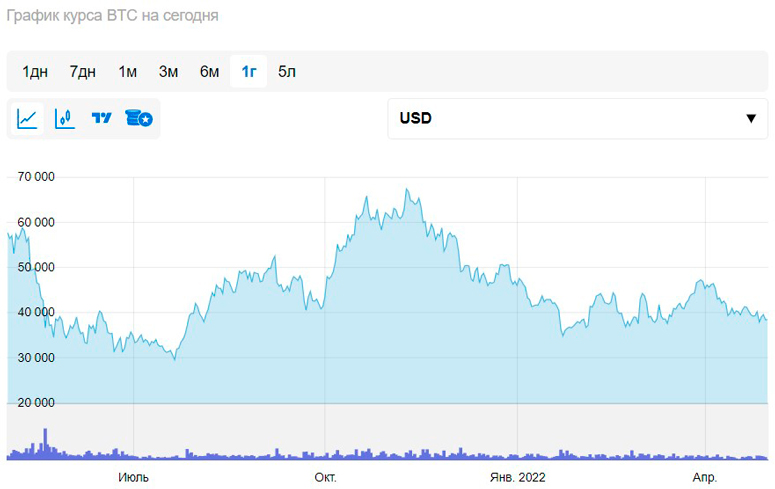Switch to the 7дн period tab
The height and width of the screenshot is (489, 775).
(x=83, y=71)
